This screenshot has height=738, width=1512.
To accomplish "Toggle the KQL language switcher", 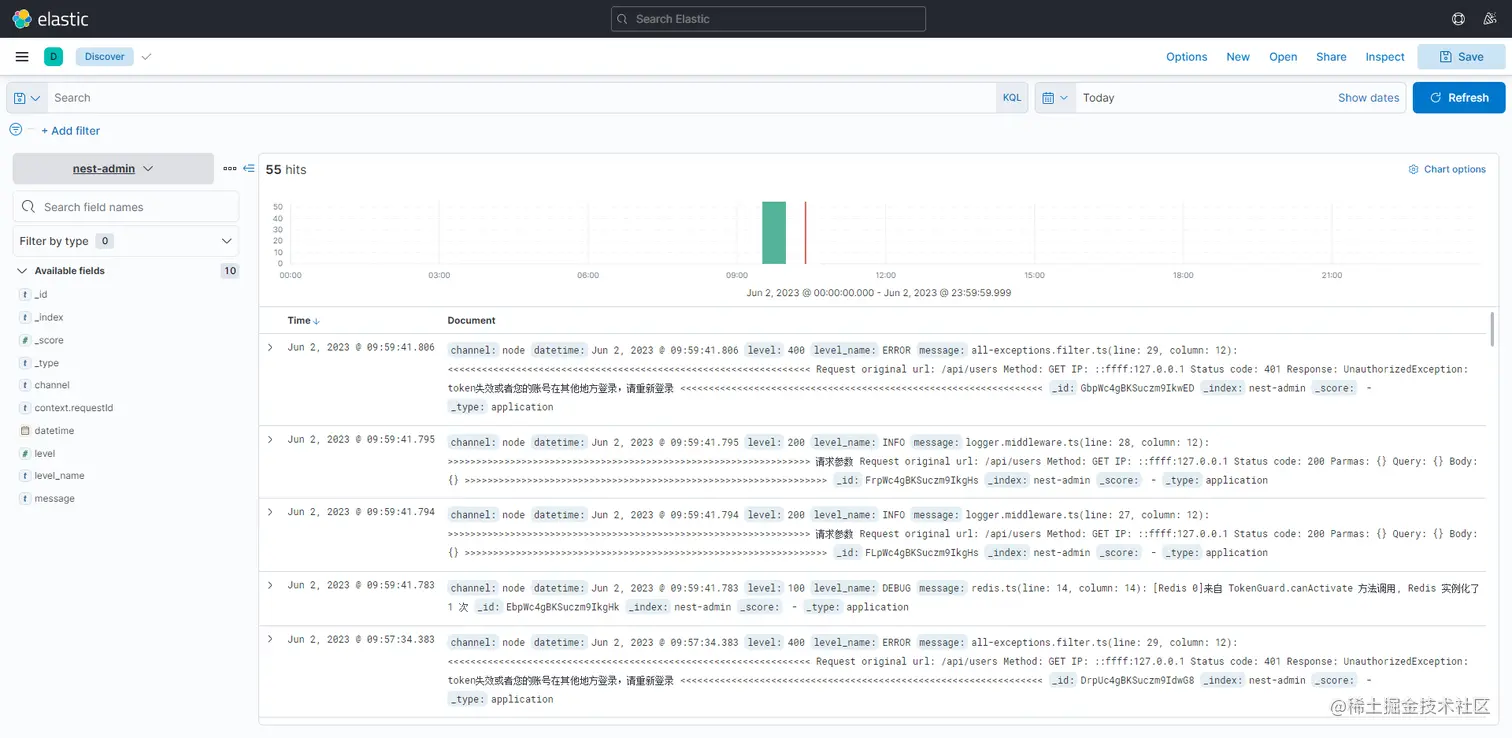I will 1012,98.
